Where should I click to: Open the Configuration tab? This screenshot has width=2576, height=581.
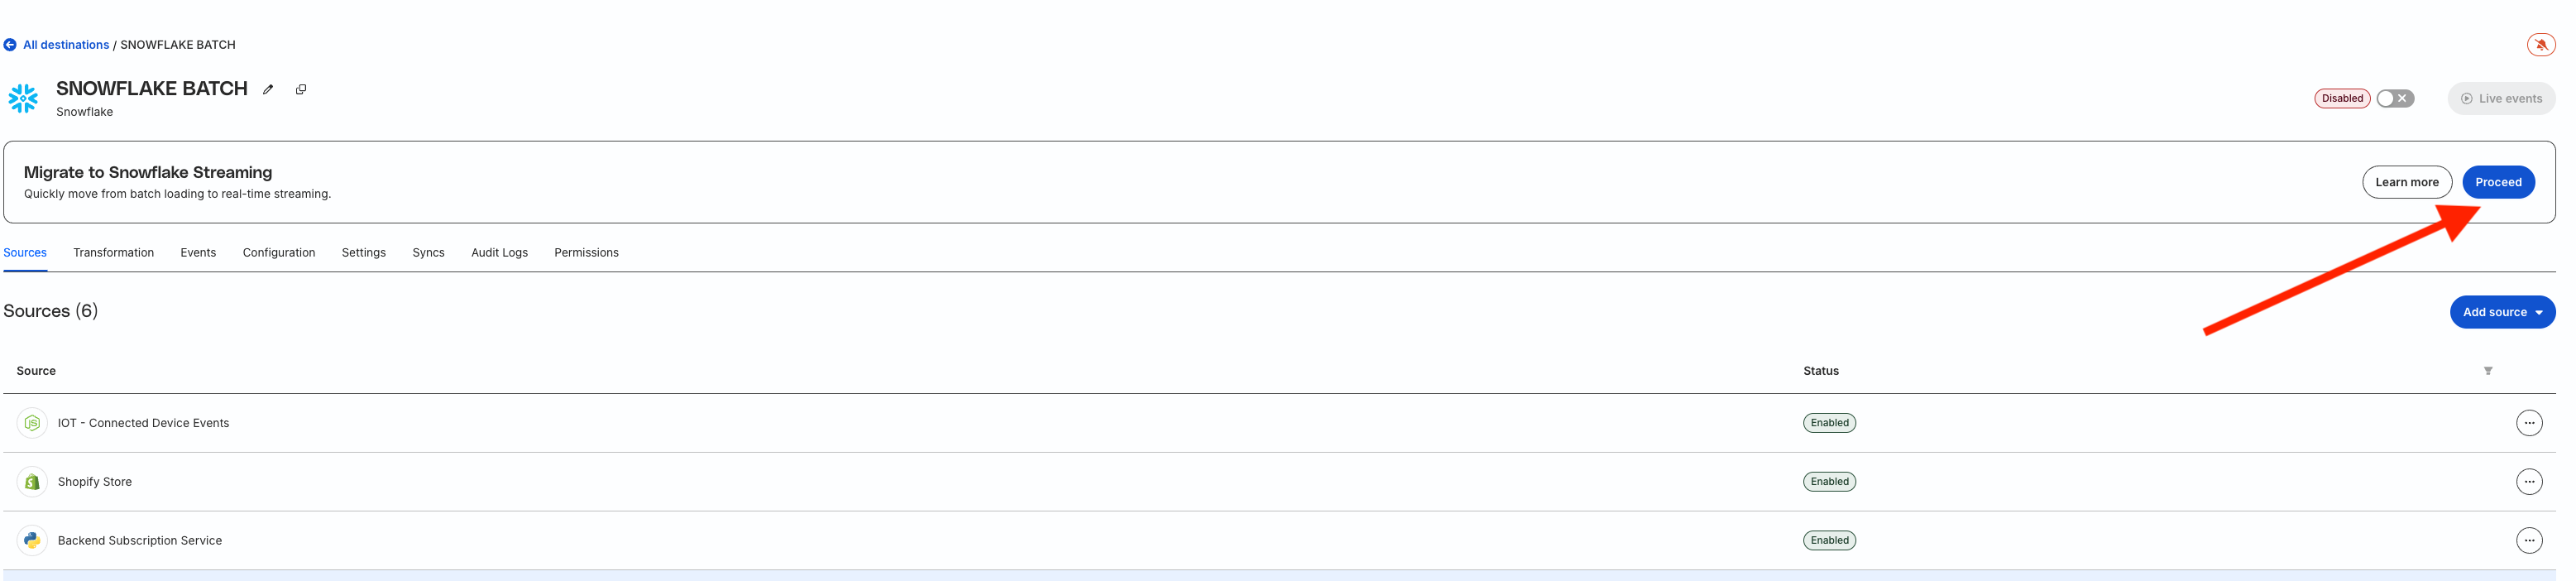pos(278,253)
